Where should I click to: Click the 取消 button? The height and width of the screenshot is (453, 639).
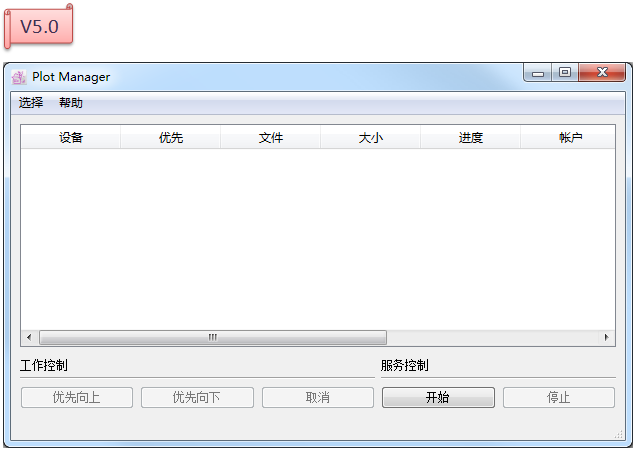(x=318, y=398)
